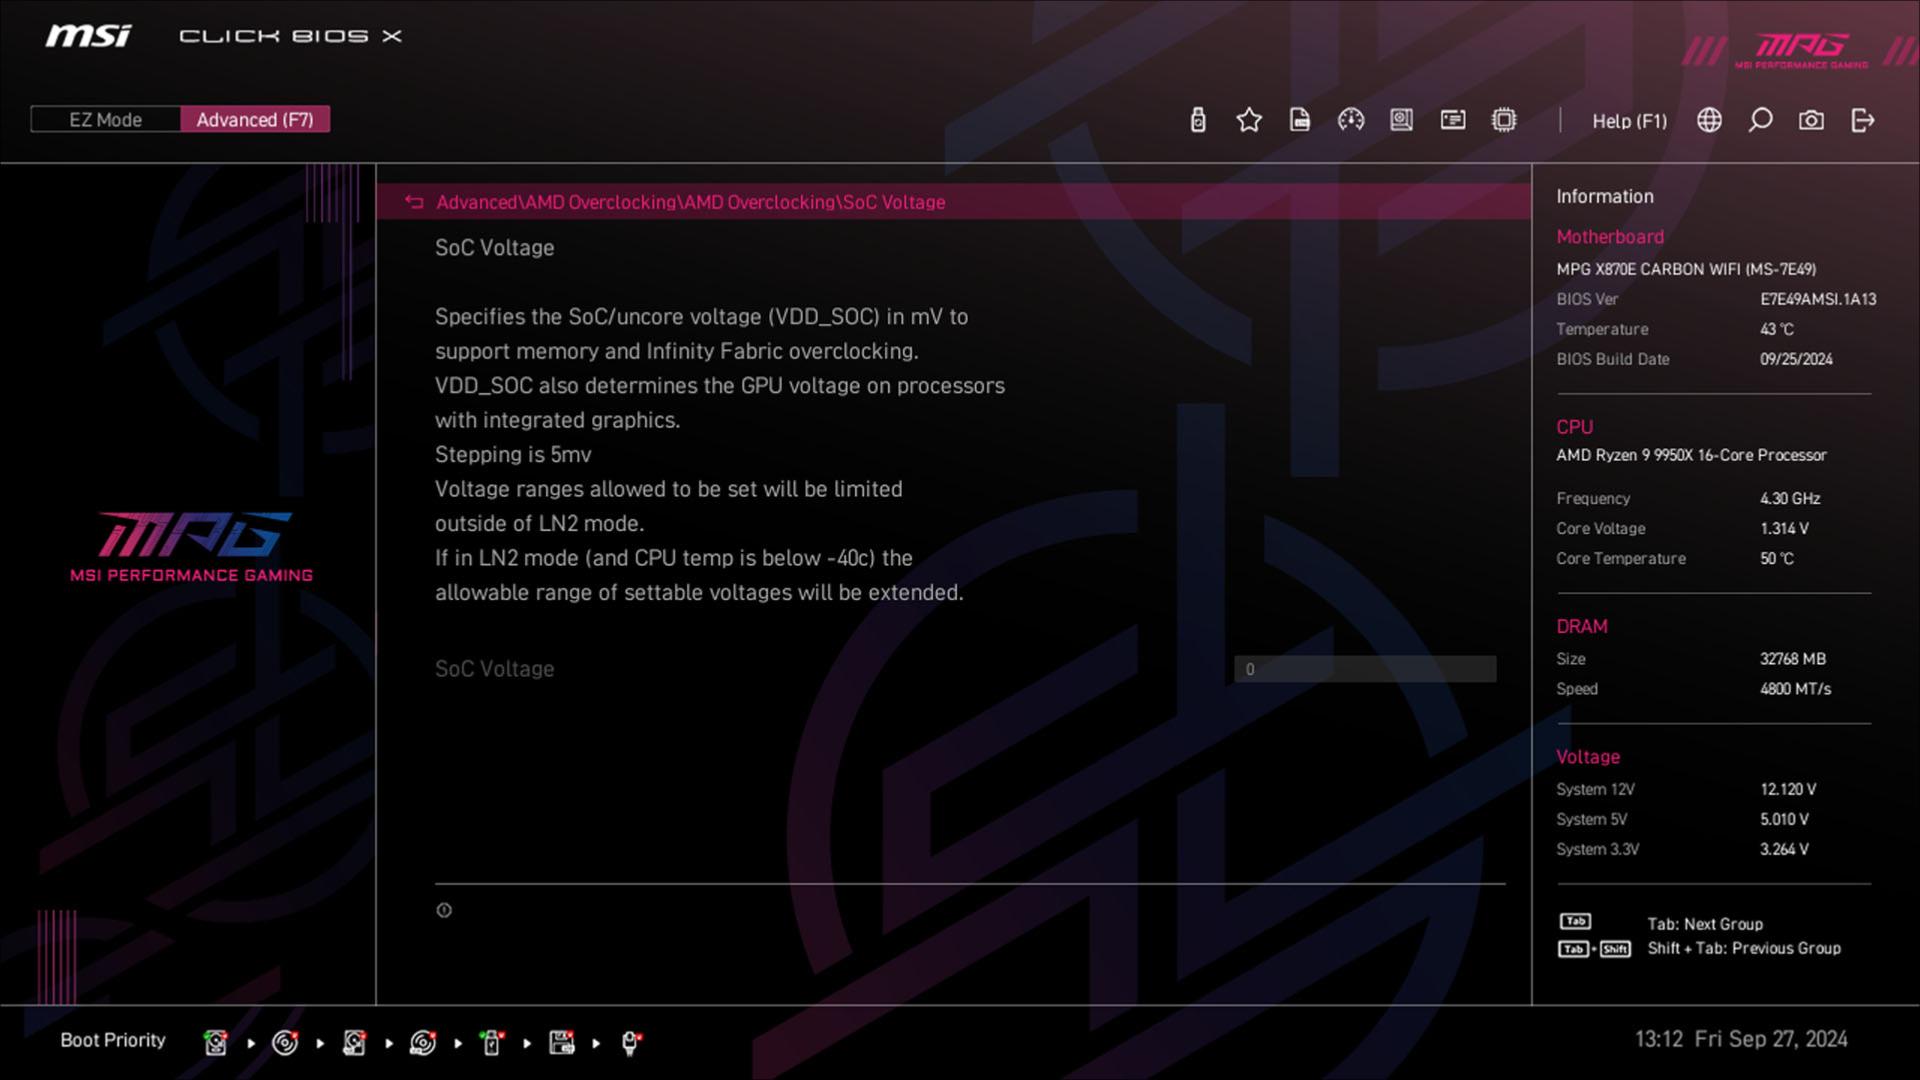Click the breadcrumb path SoC Voltage

(x=894, y=202)
